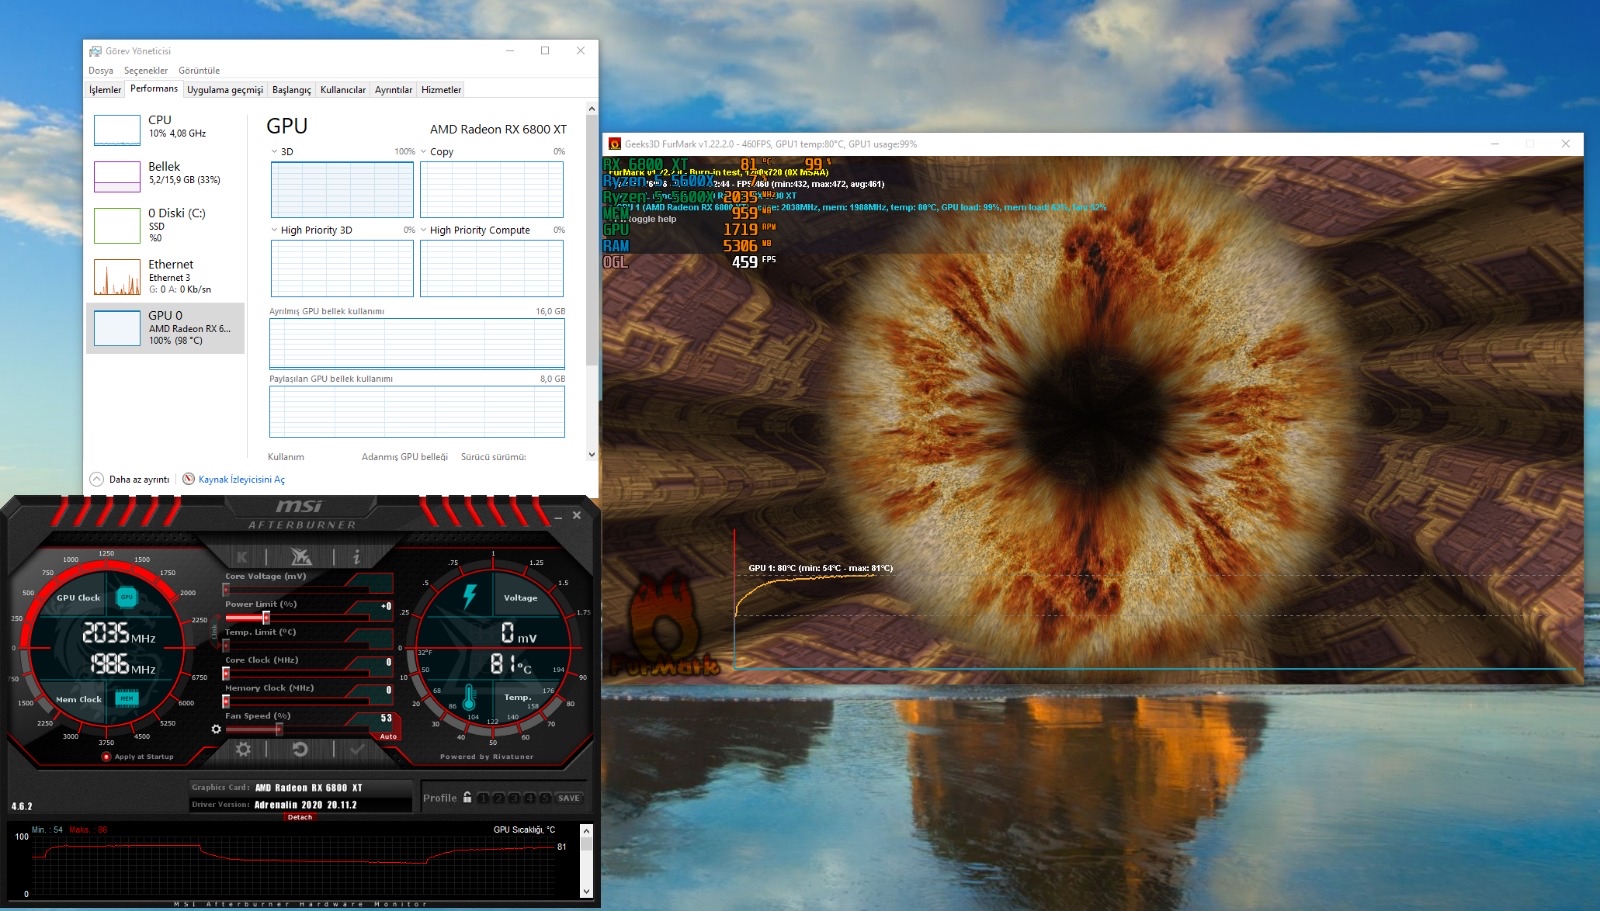The image size is (1600, 911).
Task: Switch to the Uygulama geçmişi tab
Action: point(225,90)
